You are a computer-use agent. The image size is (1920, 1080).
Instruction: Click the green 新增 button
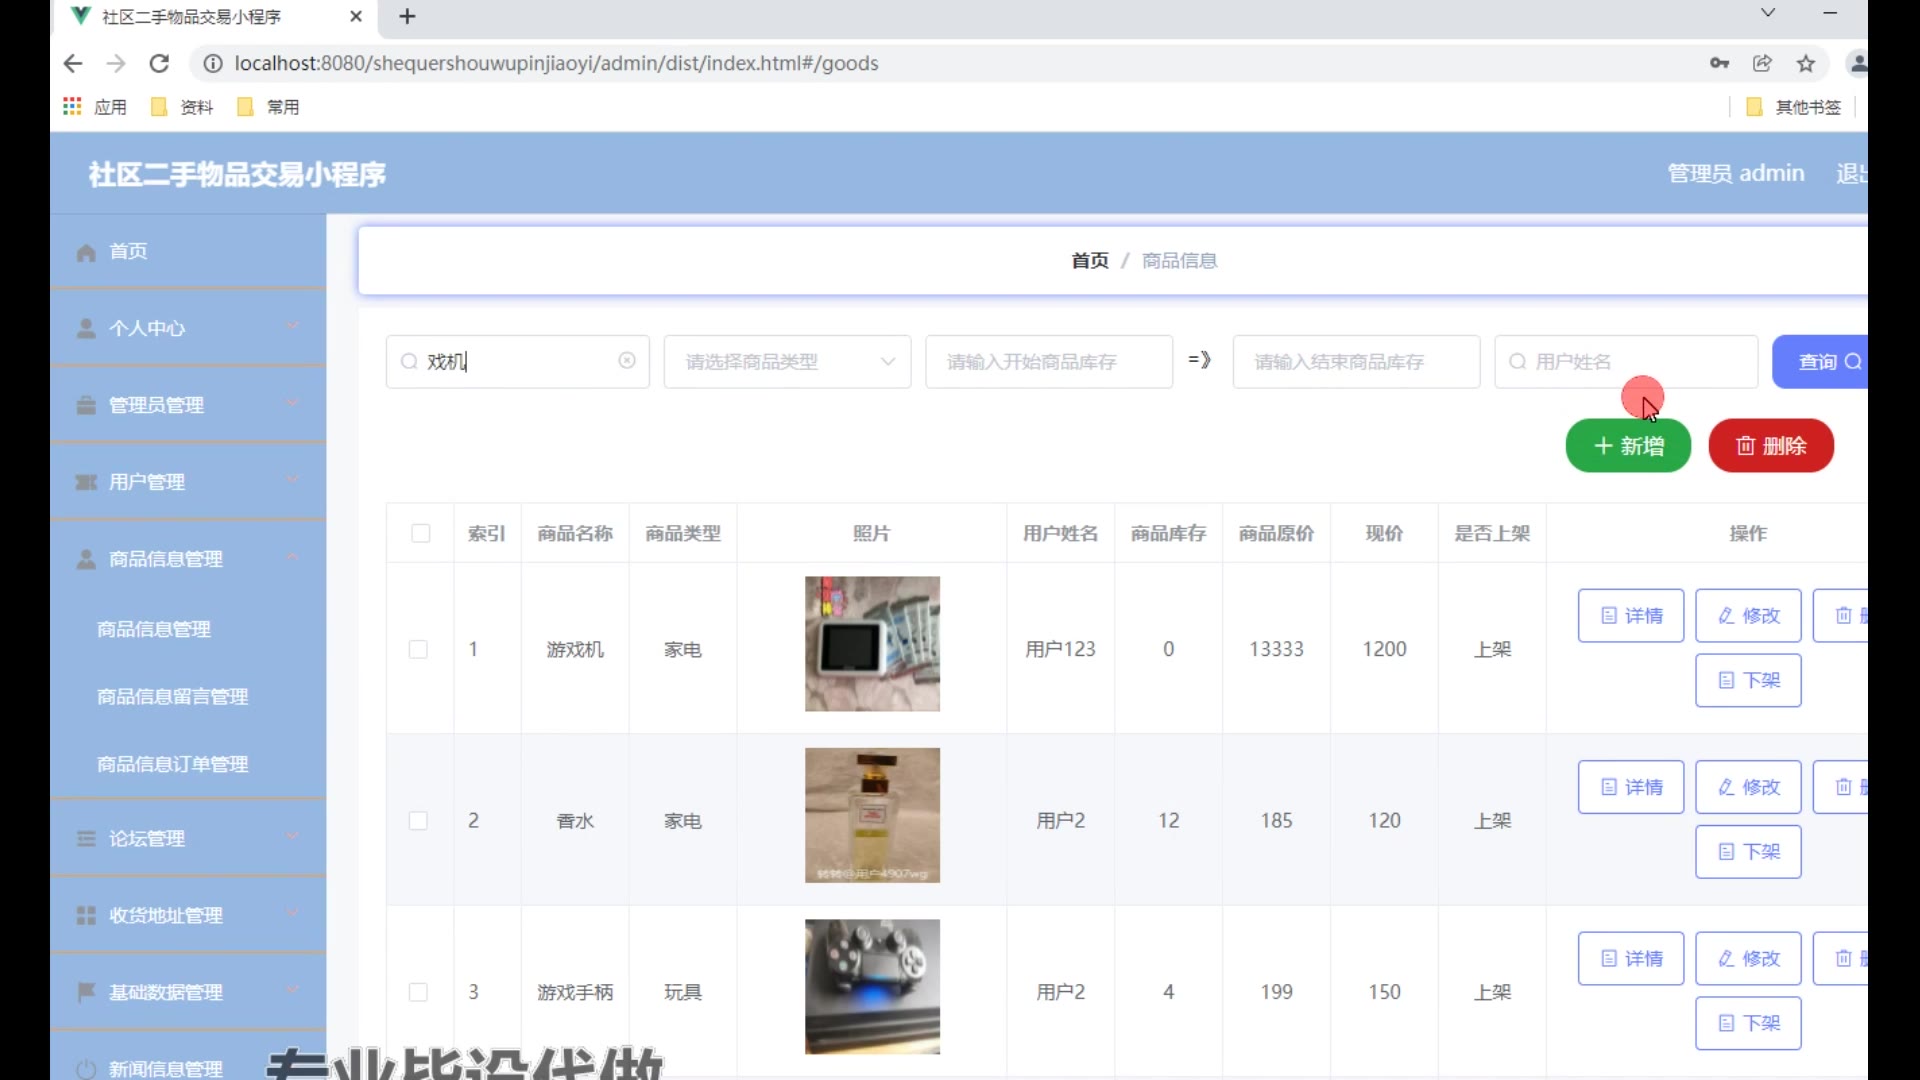(1627, 446)
